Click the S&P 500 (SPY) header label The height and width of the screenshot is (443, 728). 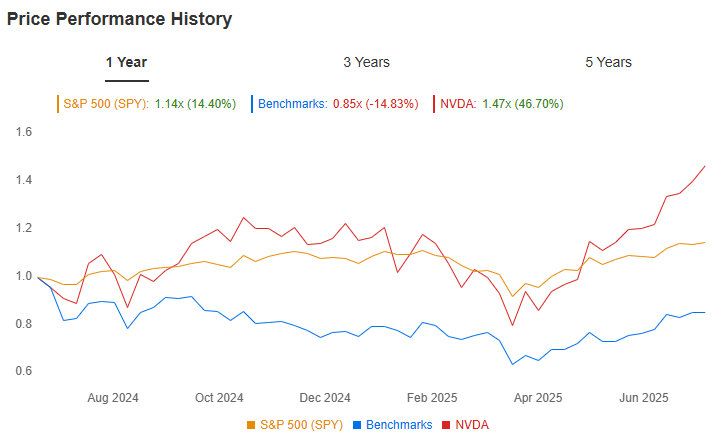click(105, 103)
